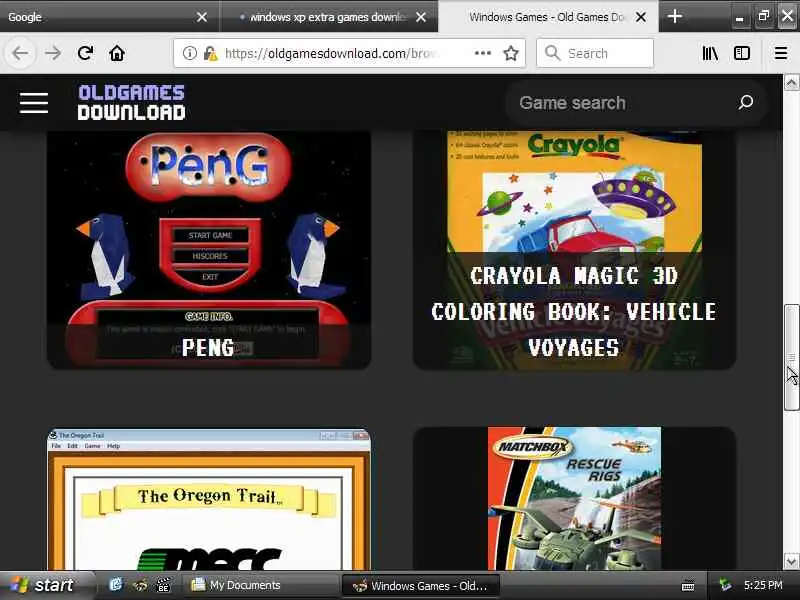Select Windows Games taskbar button

(420, 586)
